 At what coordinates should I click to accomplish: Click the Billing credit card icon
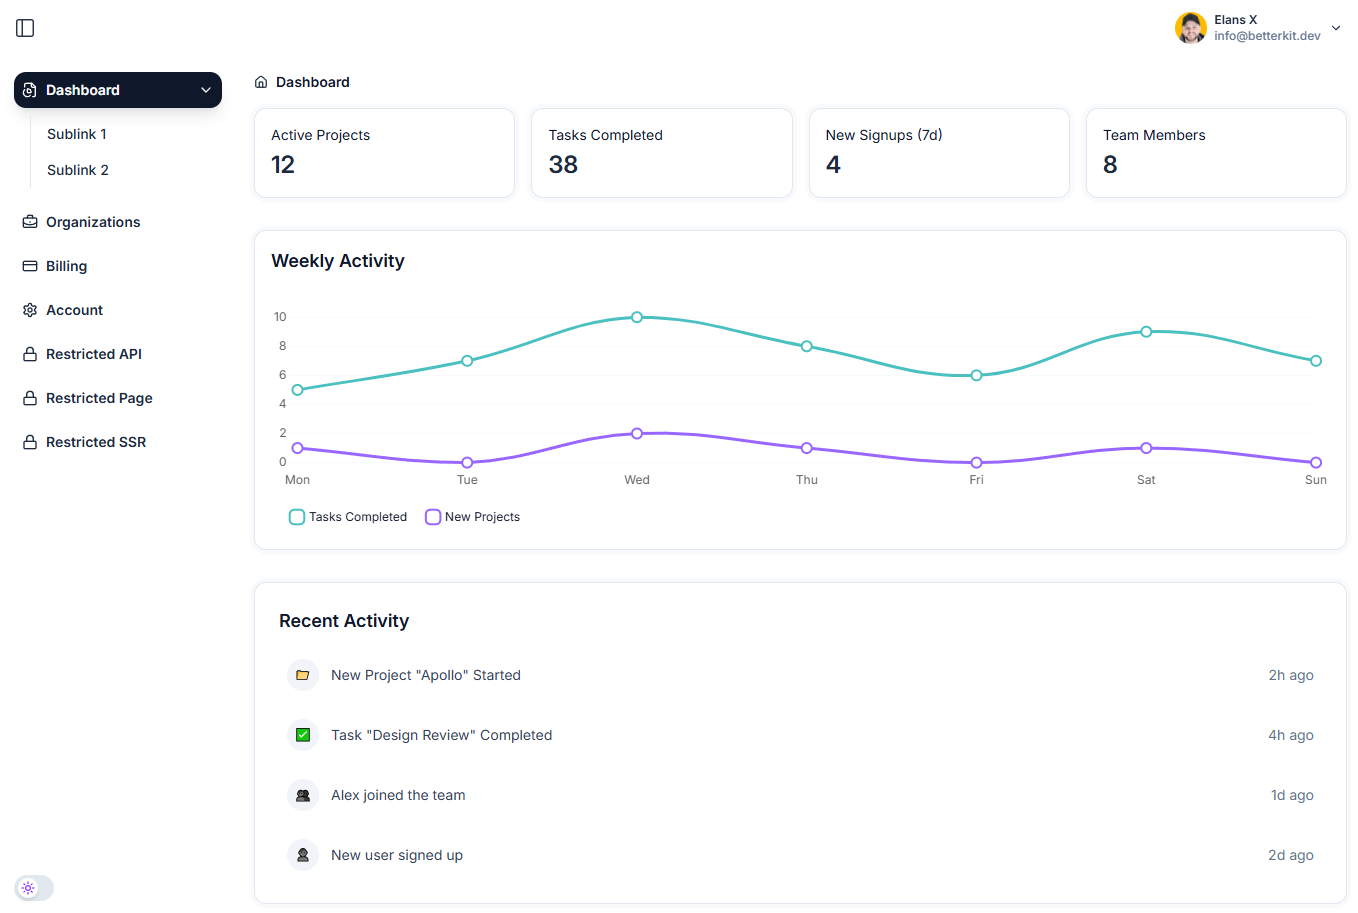[x=30, y=266]
